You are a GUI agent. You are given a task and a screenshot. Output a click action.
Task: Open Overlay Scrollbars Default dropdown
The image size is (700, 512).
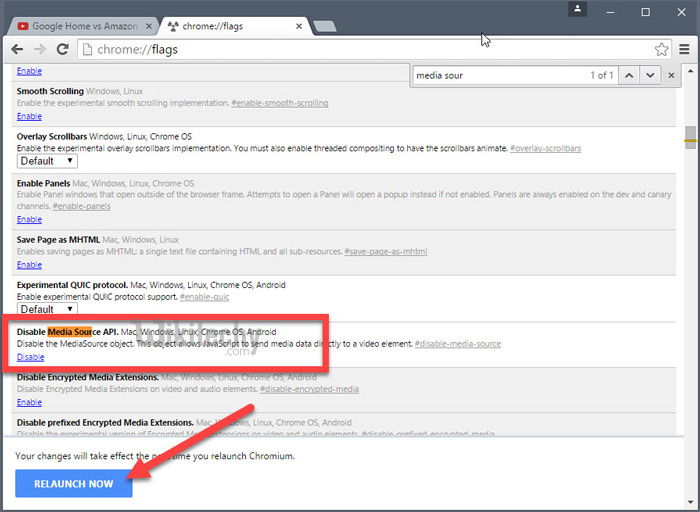point(47,161)
